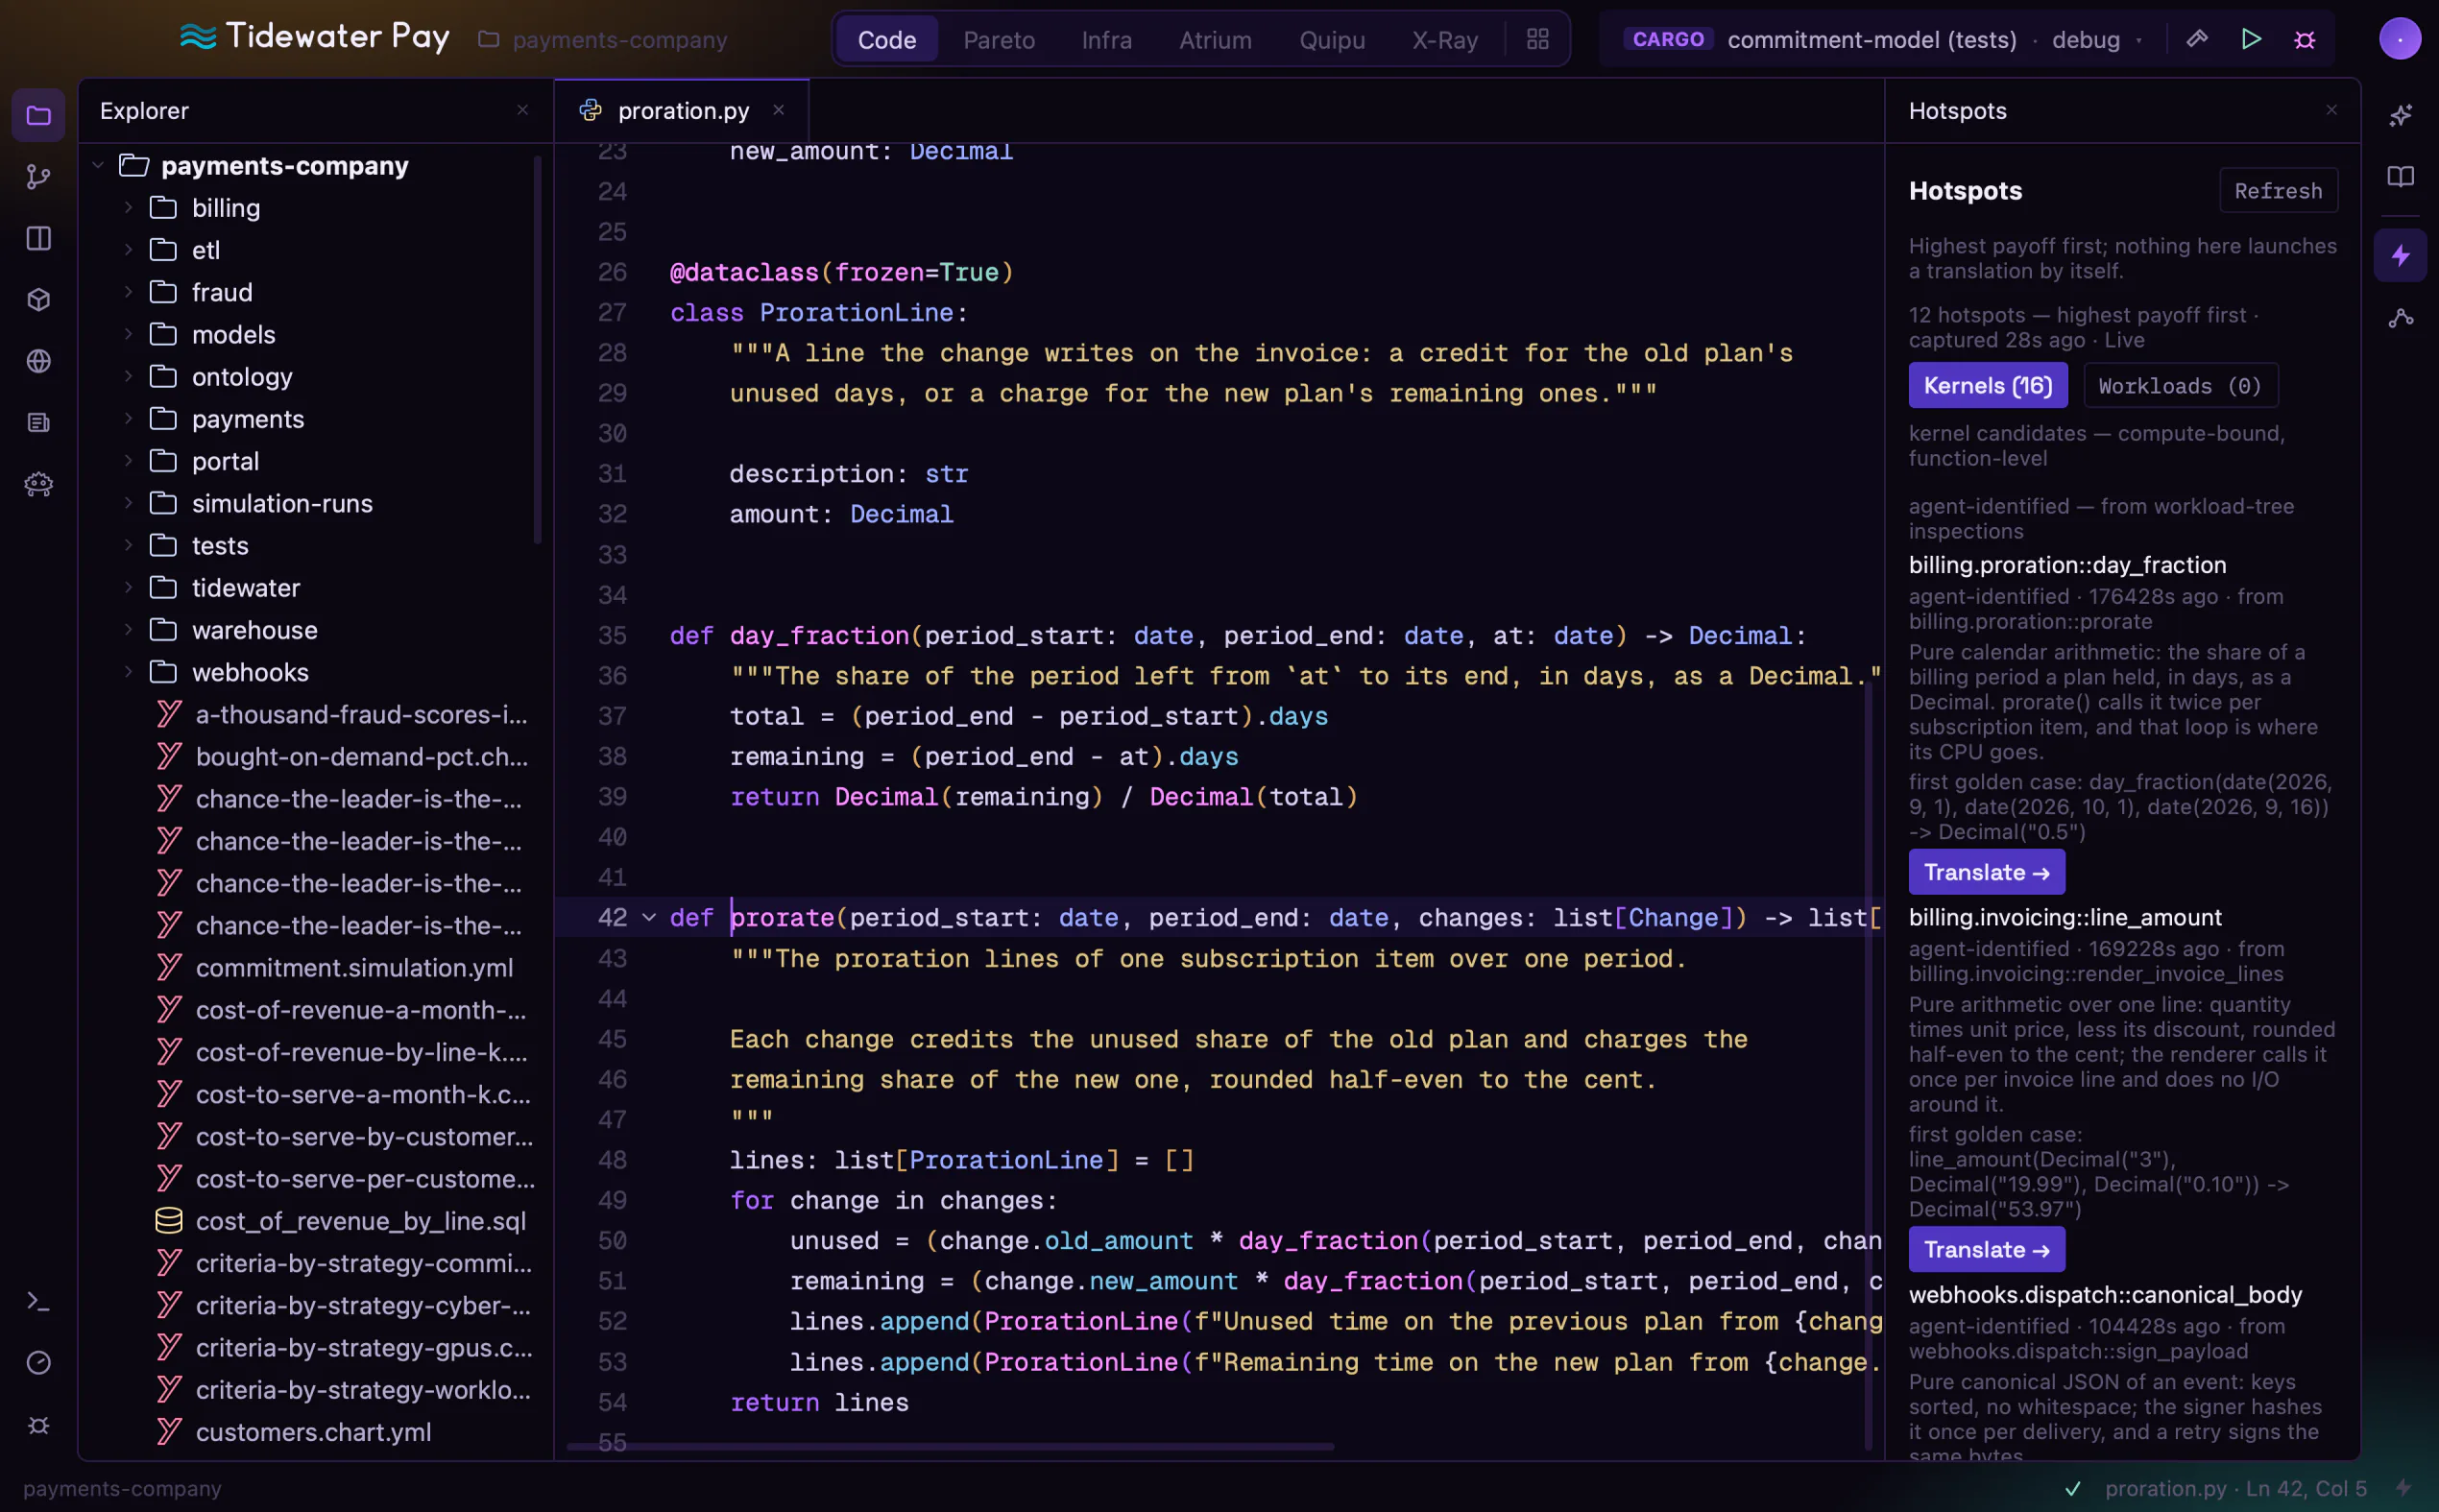Select the proration.py editor tab
Screen dimensions: 2439x1512
click(682, 110)
